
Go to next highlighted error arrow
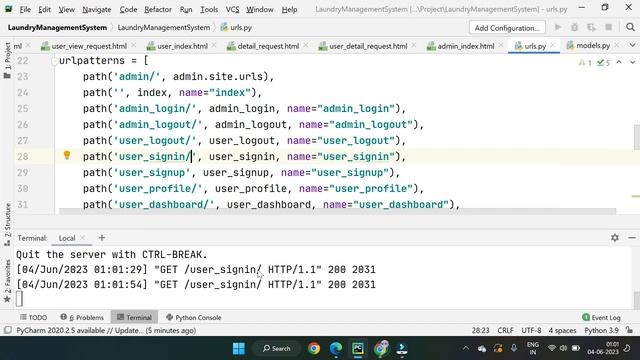[632, 62]
